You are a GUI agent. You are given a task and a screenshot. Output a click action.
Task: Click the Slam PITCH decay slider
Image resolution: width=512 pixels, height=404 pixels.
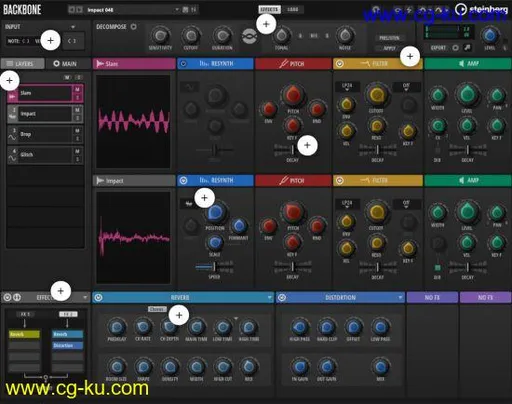(x=292, y=150)
